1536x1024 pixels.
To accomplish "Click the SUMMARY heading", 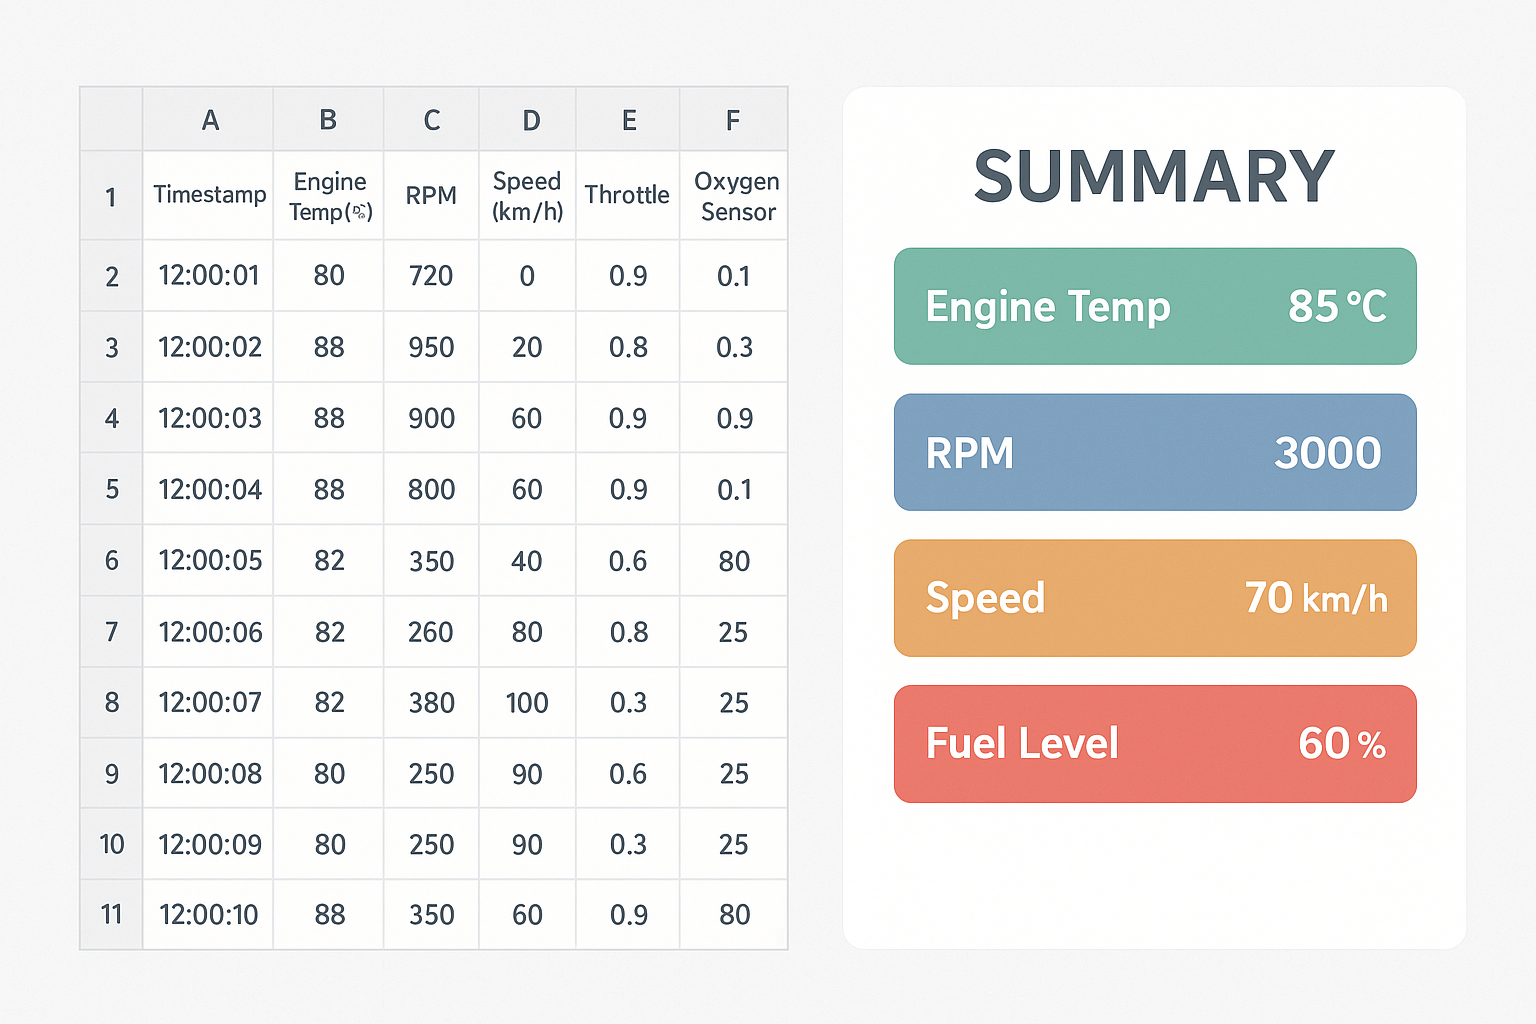I will click(1154, 176).
